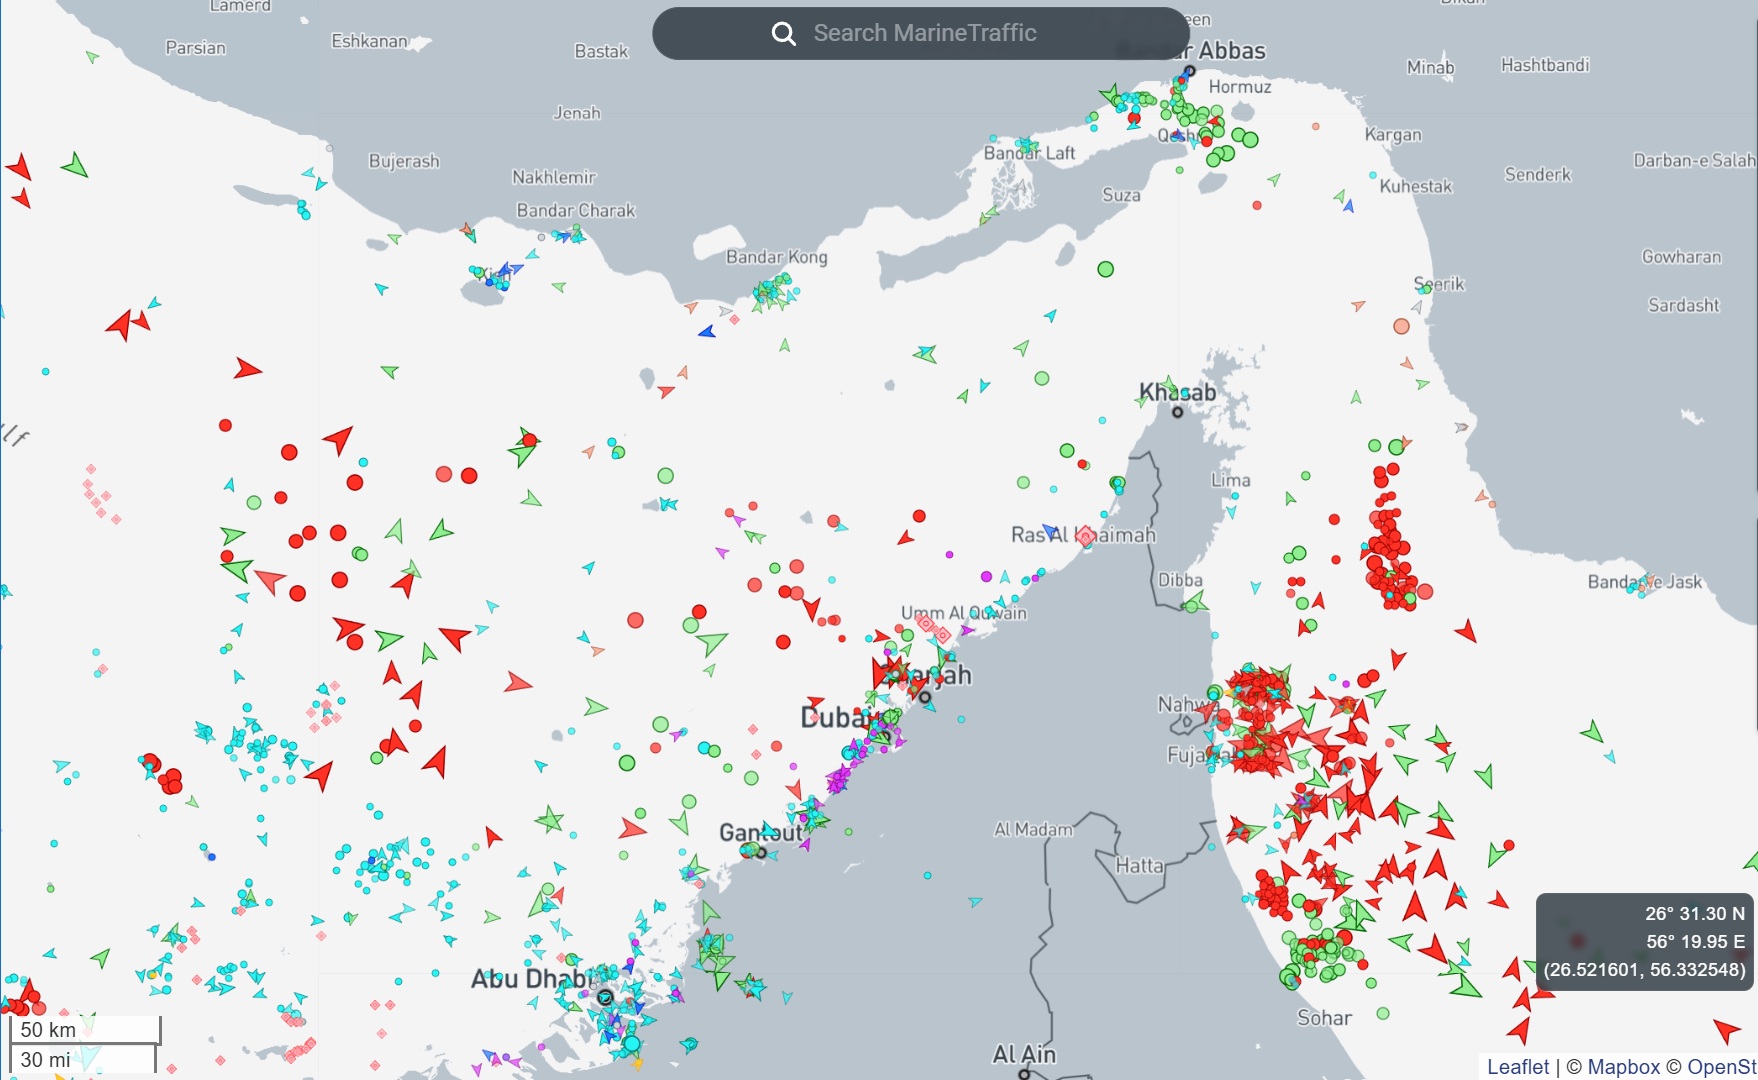1758x1080 pixels.
Task: Click green circle vessel south of Suza
Action: pyautogui.click(x=1105, y=269)
